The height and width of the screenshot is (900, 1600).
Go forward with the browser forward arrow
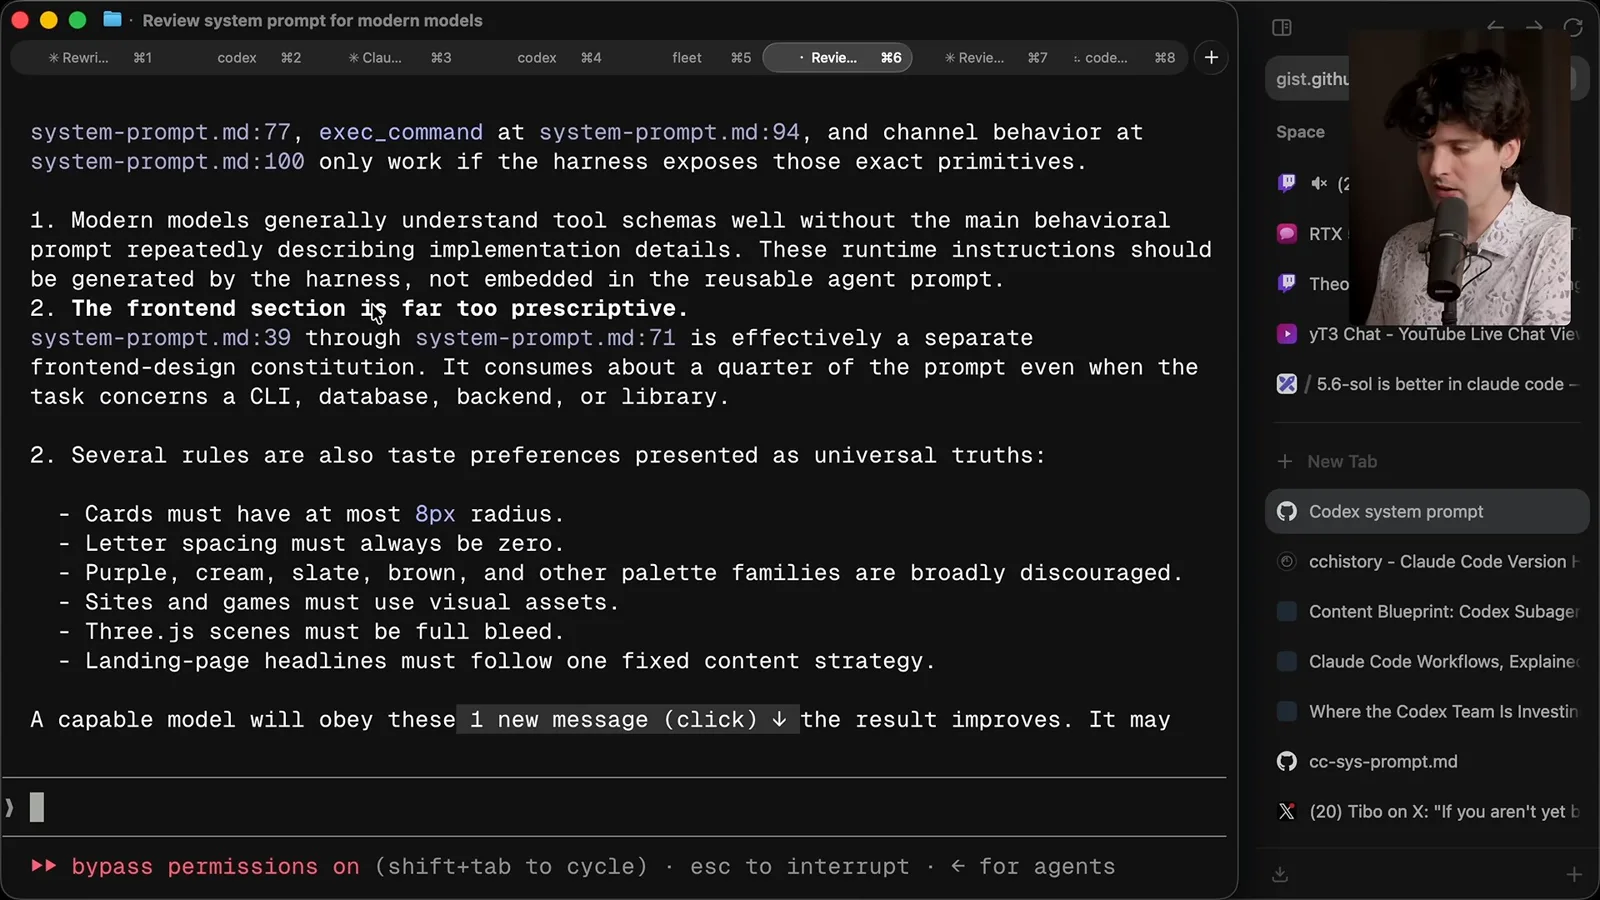1534,27
